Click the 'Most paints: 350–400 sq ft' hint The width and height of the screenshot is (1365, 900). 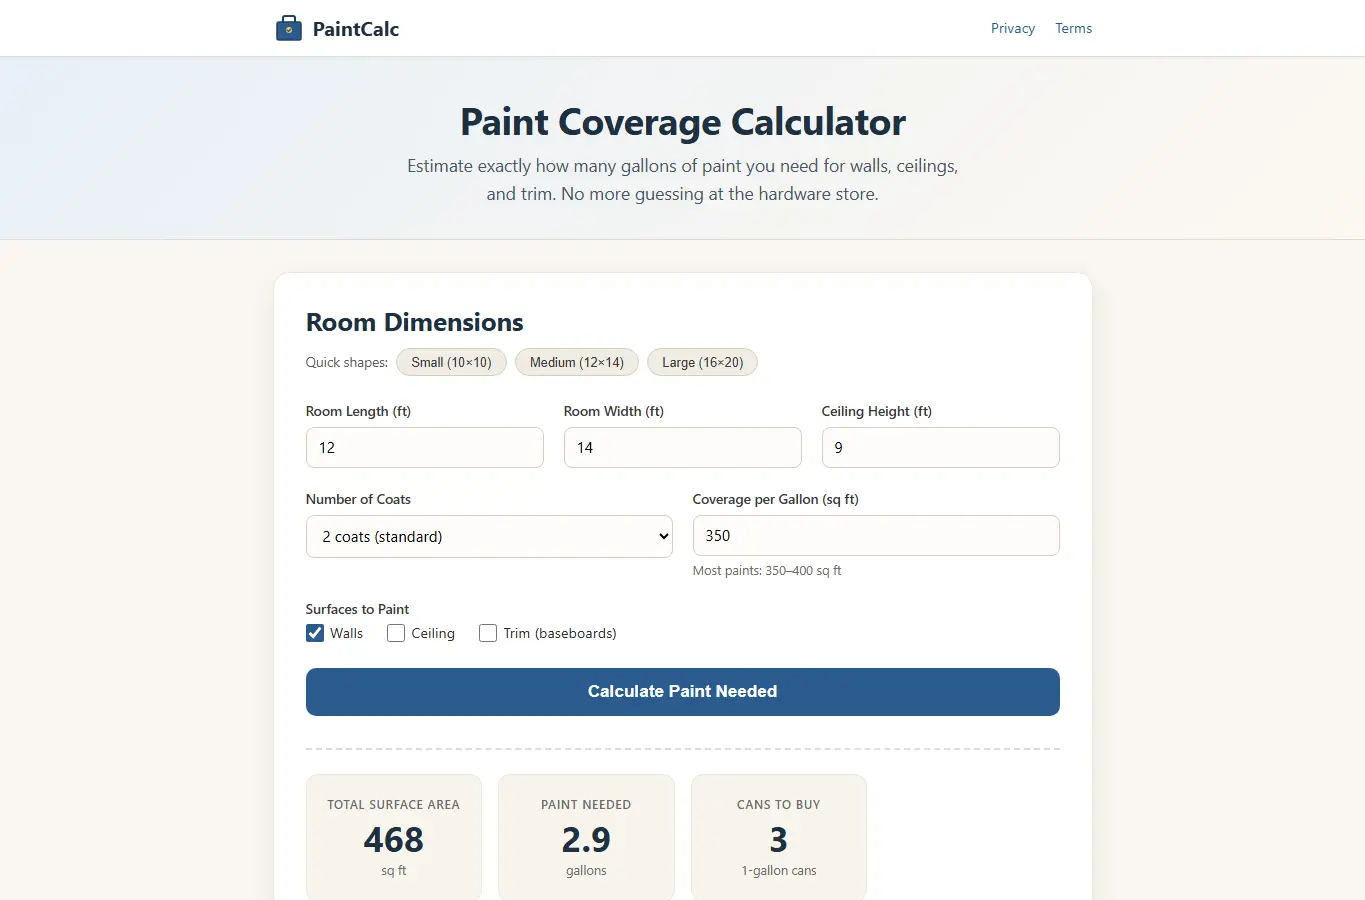point(767,571)
